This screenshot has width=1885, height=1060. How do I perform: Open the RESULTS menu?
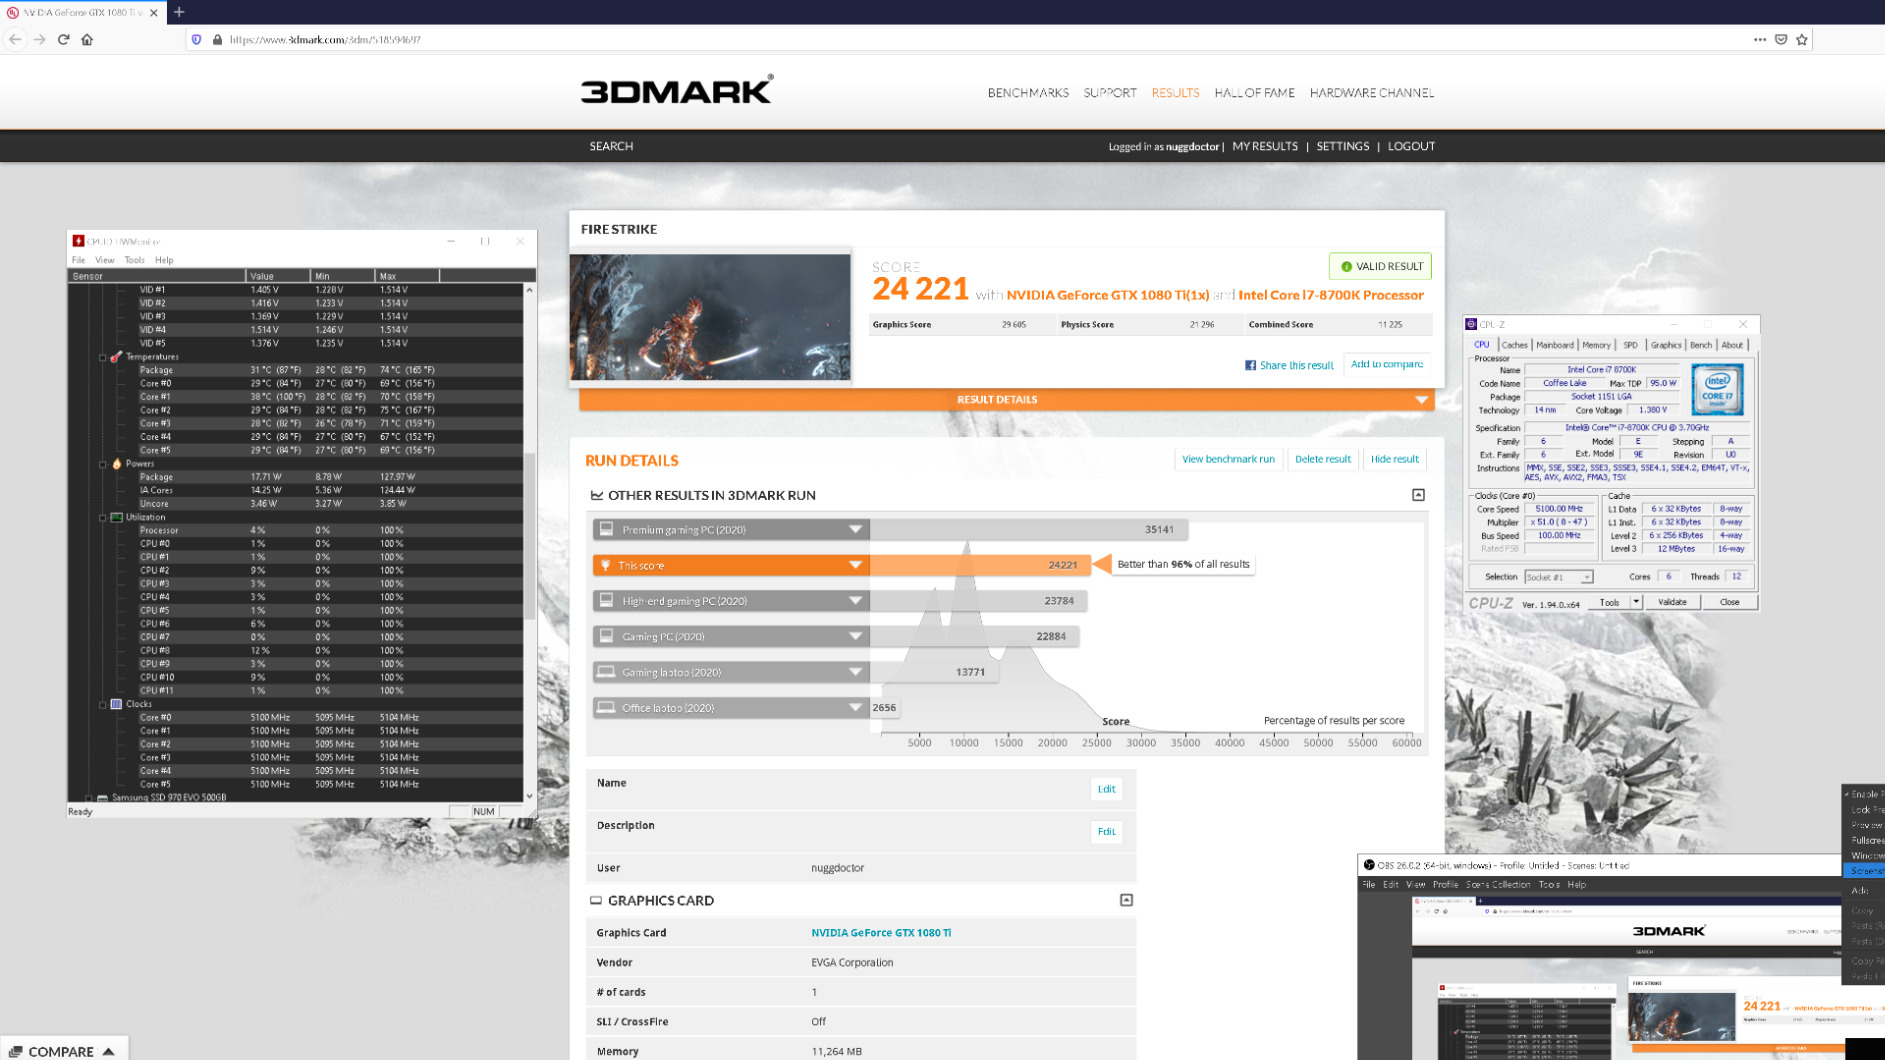pyautogui.click(x=1175, y=93)
